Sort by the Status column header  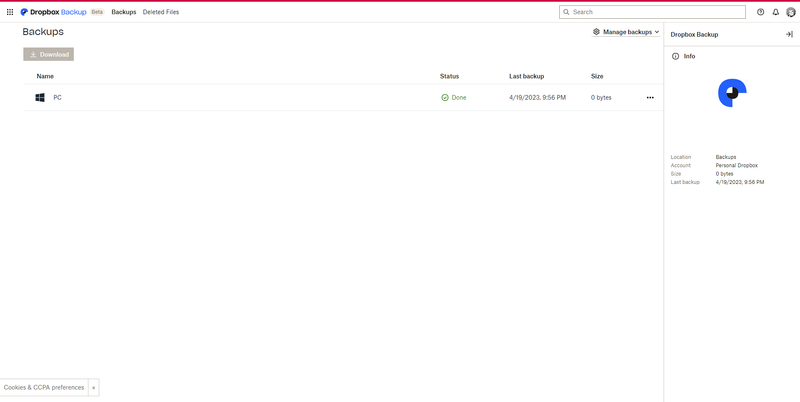tap(449, 76)
